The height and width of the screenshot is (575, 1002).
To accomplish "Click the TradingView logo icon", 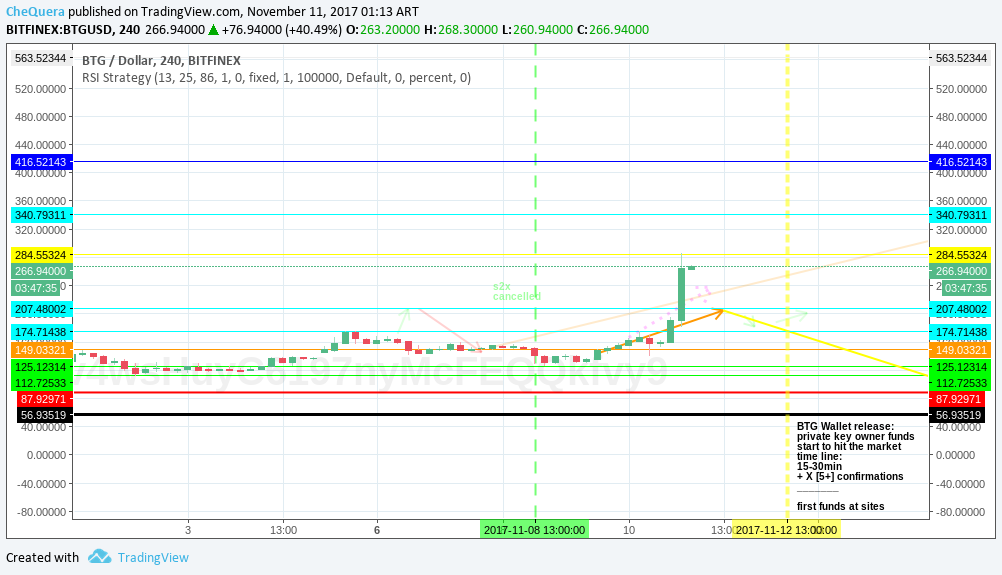I will [99, 556].
